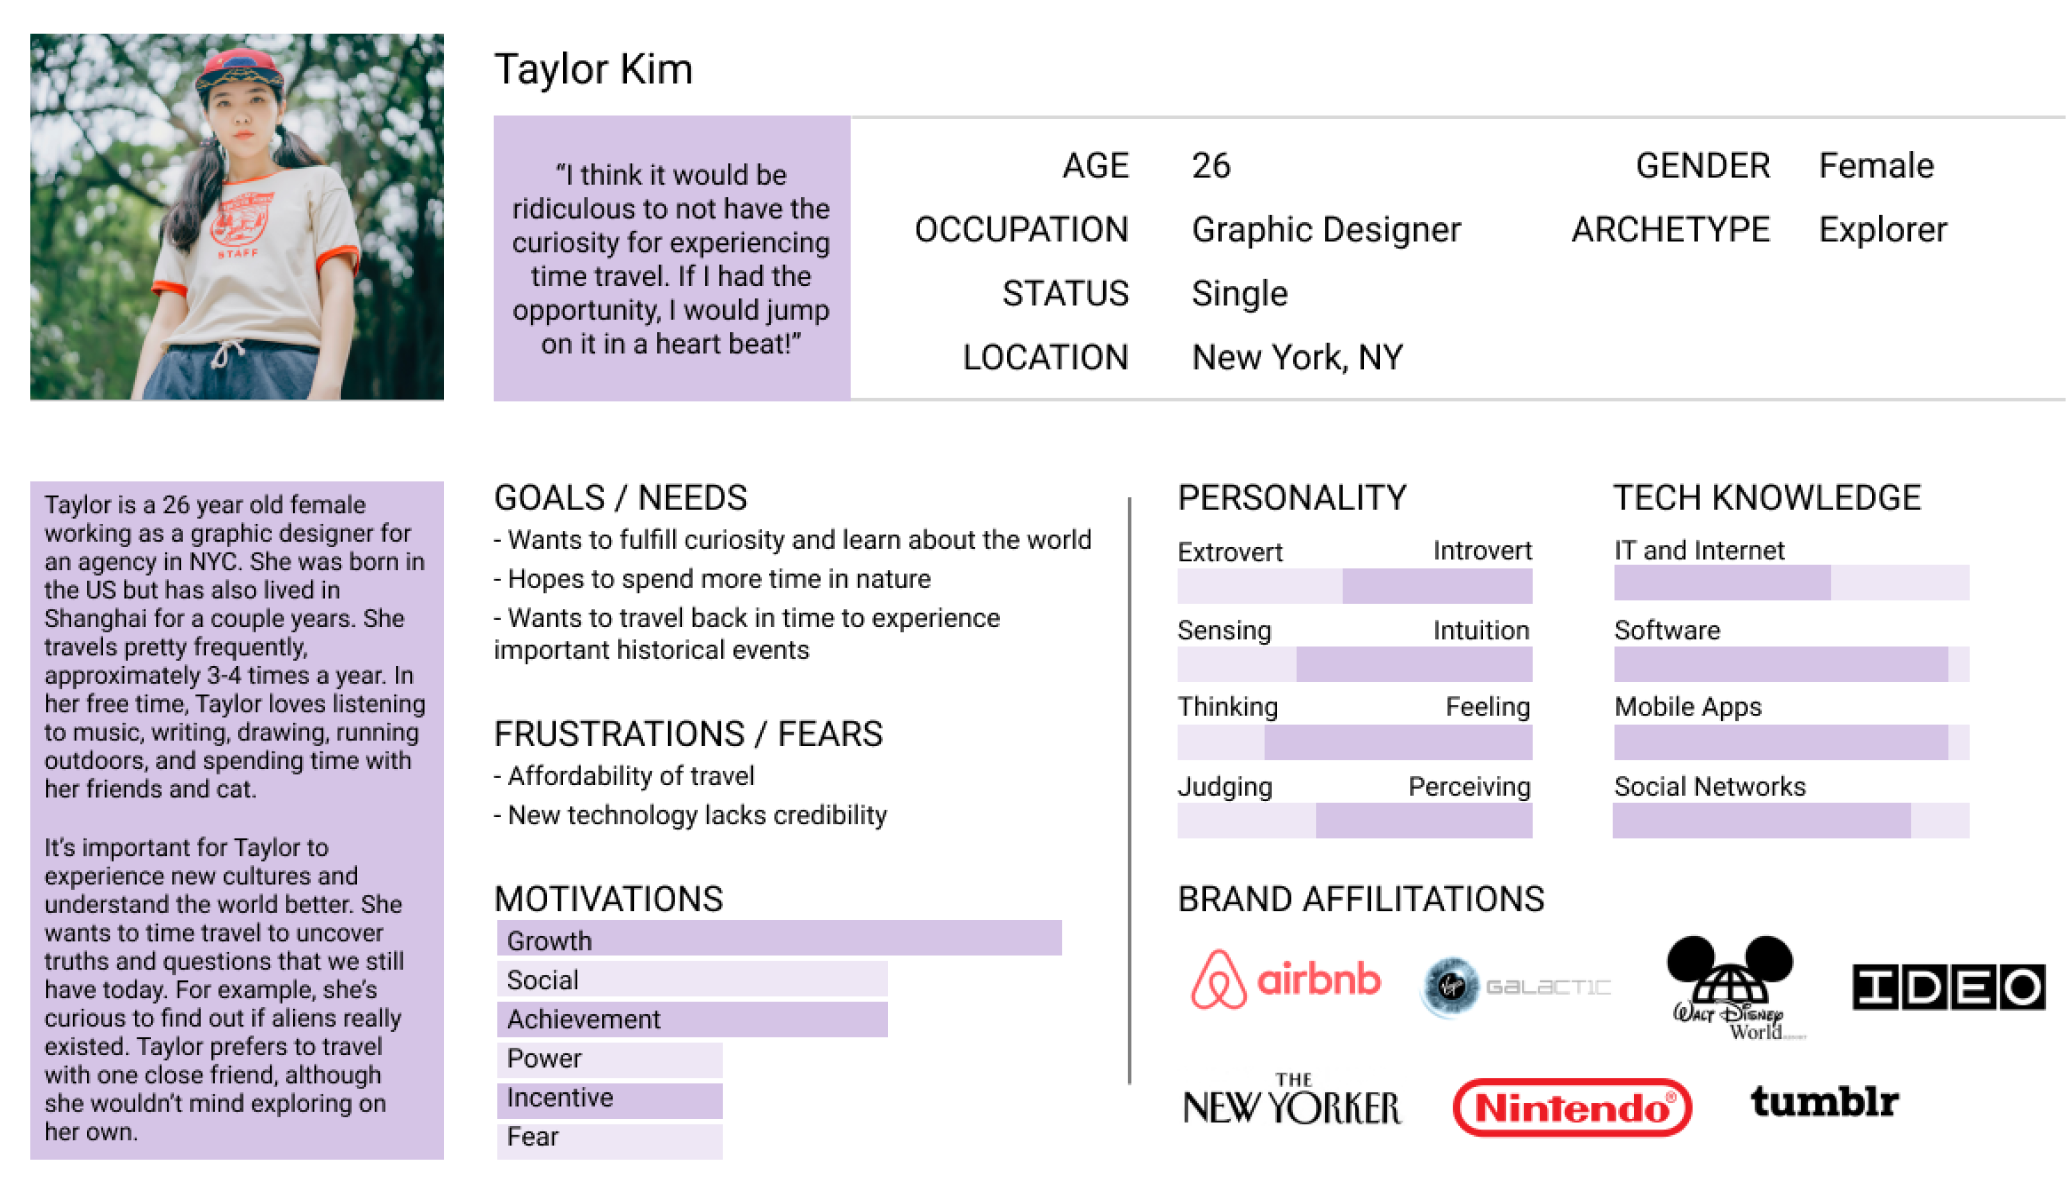Click the Judging–Perceiving personality bar
Image resolution: width=2066 pixels, height=1190 pixels.
[1354, 821]
